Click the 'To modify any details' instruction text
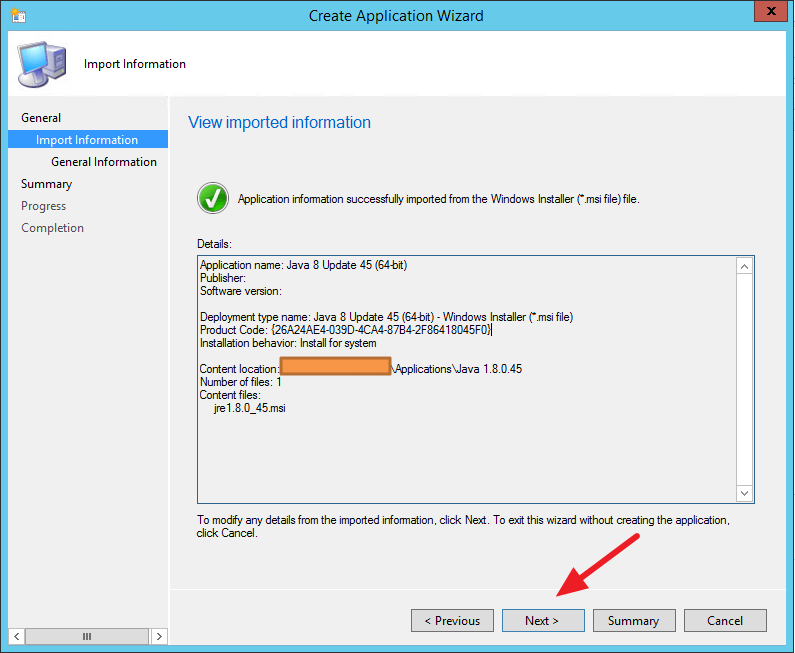The image size is (795, 653). [x=463, y=526]
